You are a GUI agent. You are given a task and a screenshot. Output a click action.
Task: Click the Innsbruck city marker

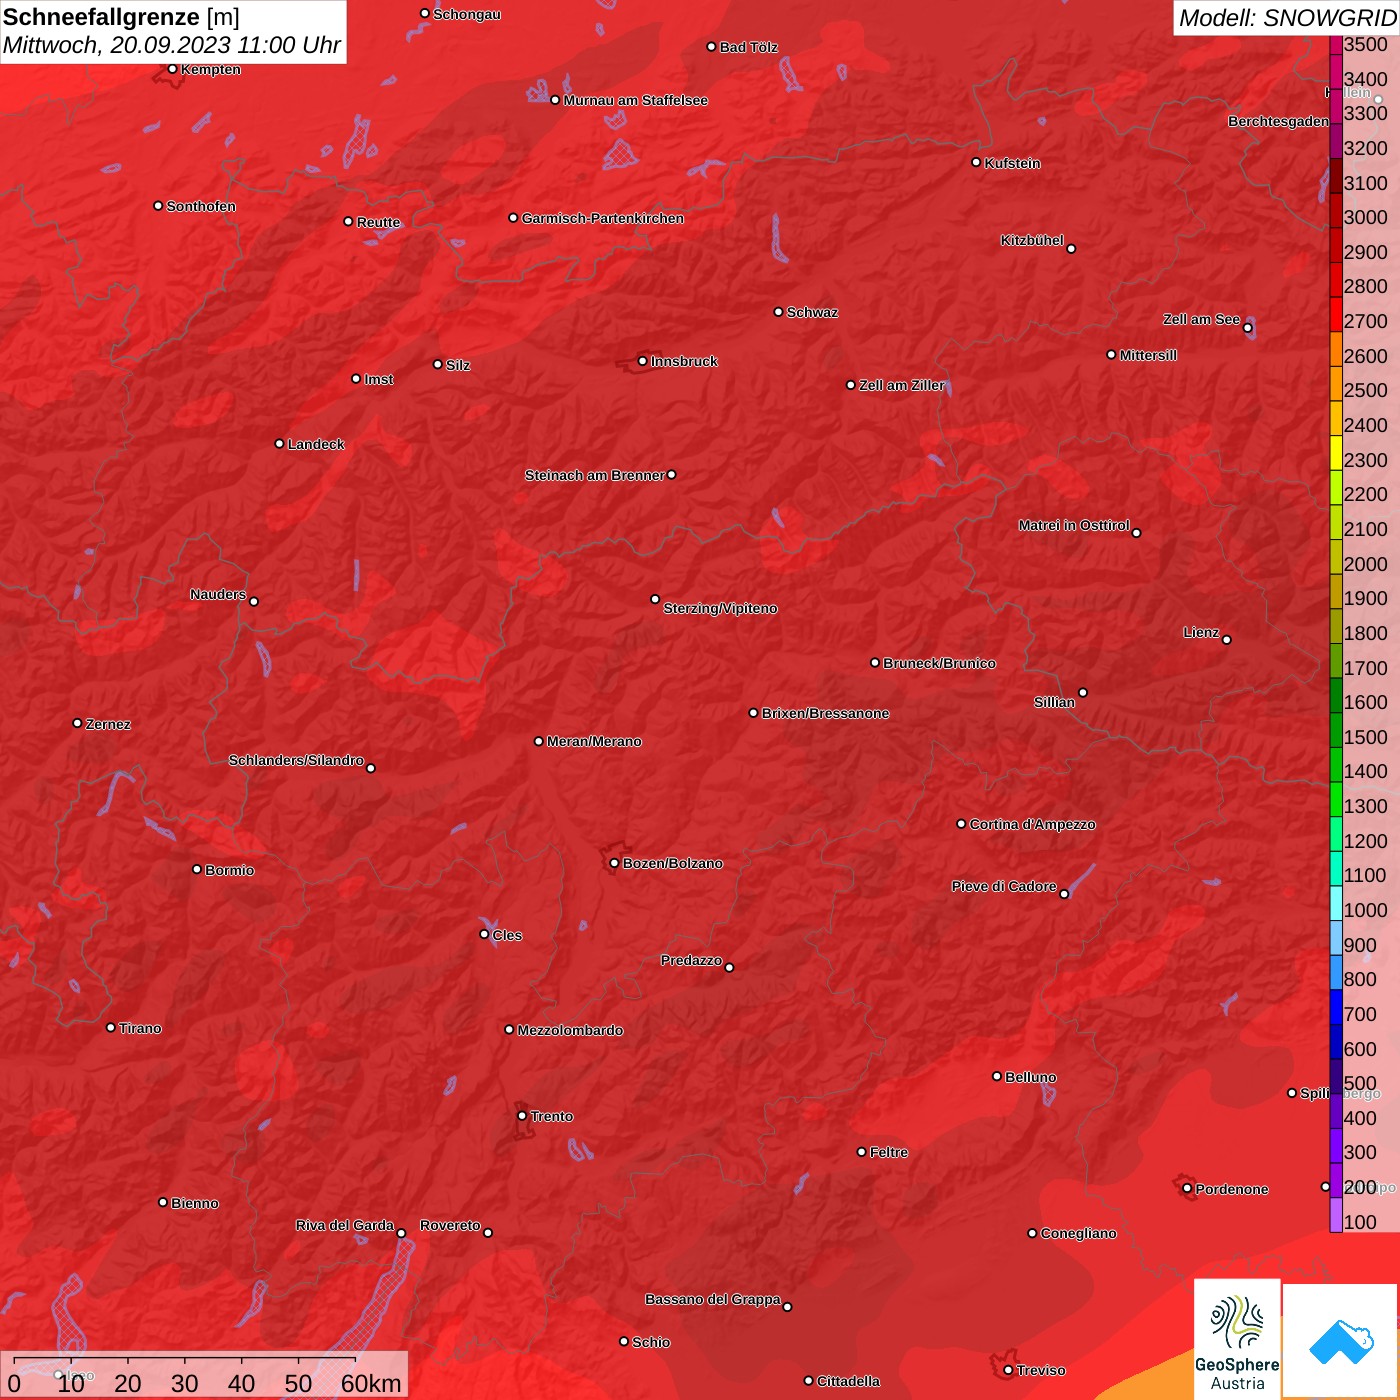(642, 361)
